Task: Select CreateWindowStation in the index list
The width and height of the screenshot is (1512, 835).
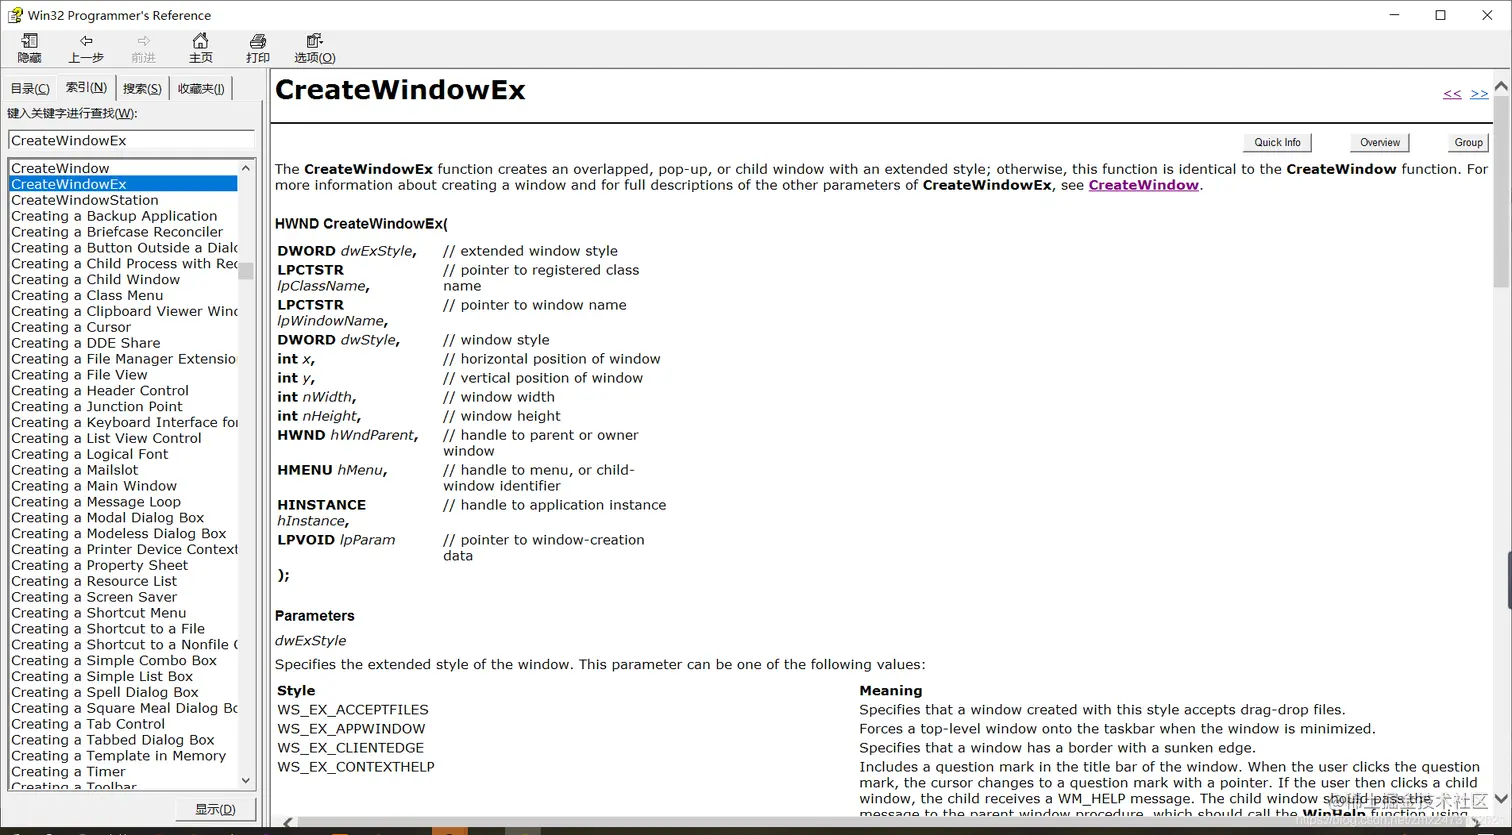Action: click(x=123, y=200)
